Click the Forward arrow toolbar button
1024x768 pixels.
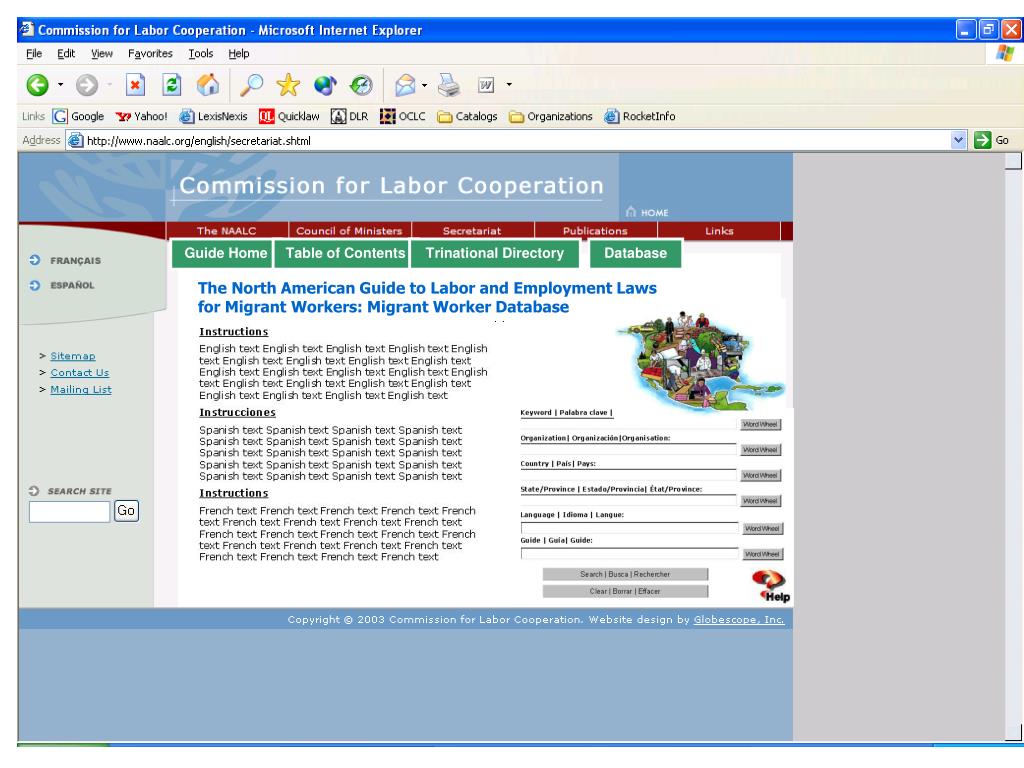click(x=87, y=85)
